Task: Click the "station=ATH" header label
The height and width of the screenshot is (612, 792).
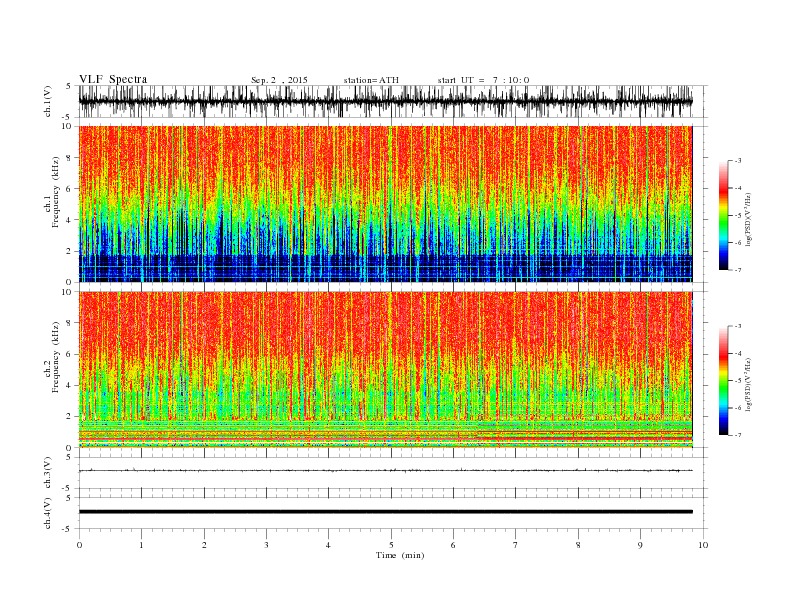Action: tap(371, 80)
